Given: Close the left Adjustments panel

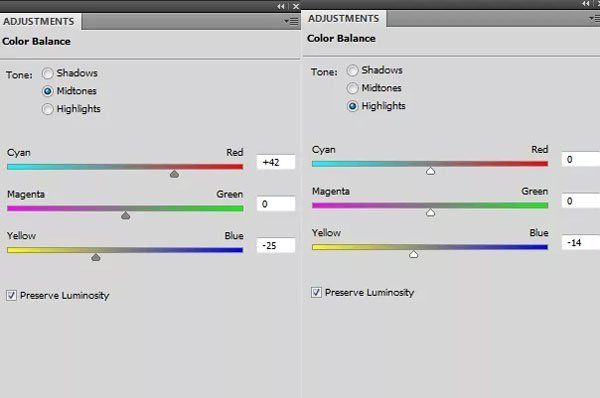Looking at the screenshot, I should coord(296,7).
